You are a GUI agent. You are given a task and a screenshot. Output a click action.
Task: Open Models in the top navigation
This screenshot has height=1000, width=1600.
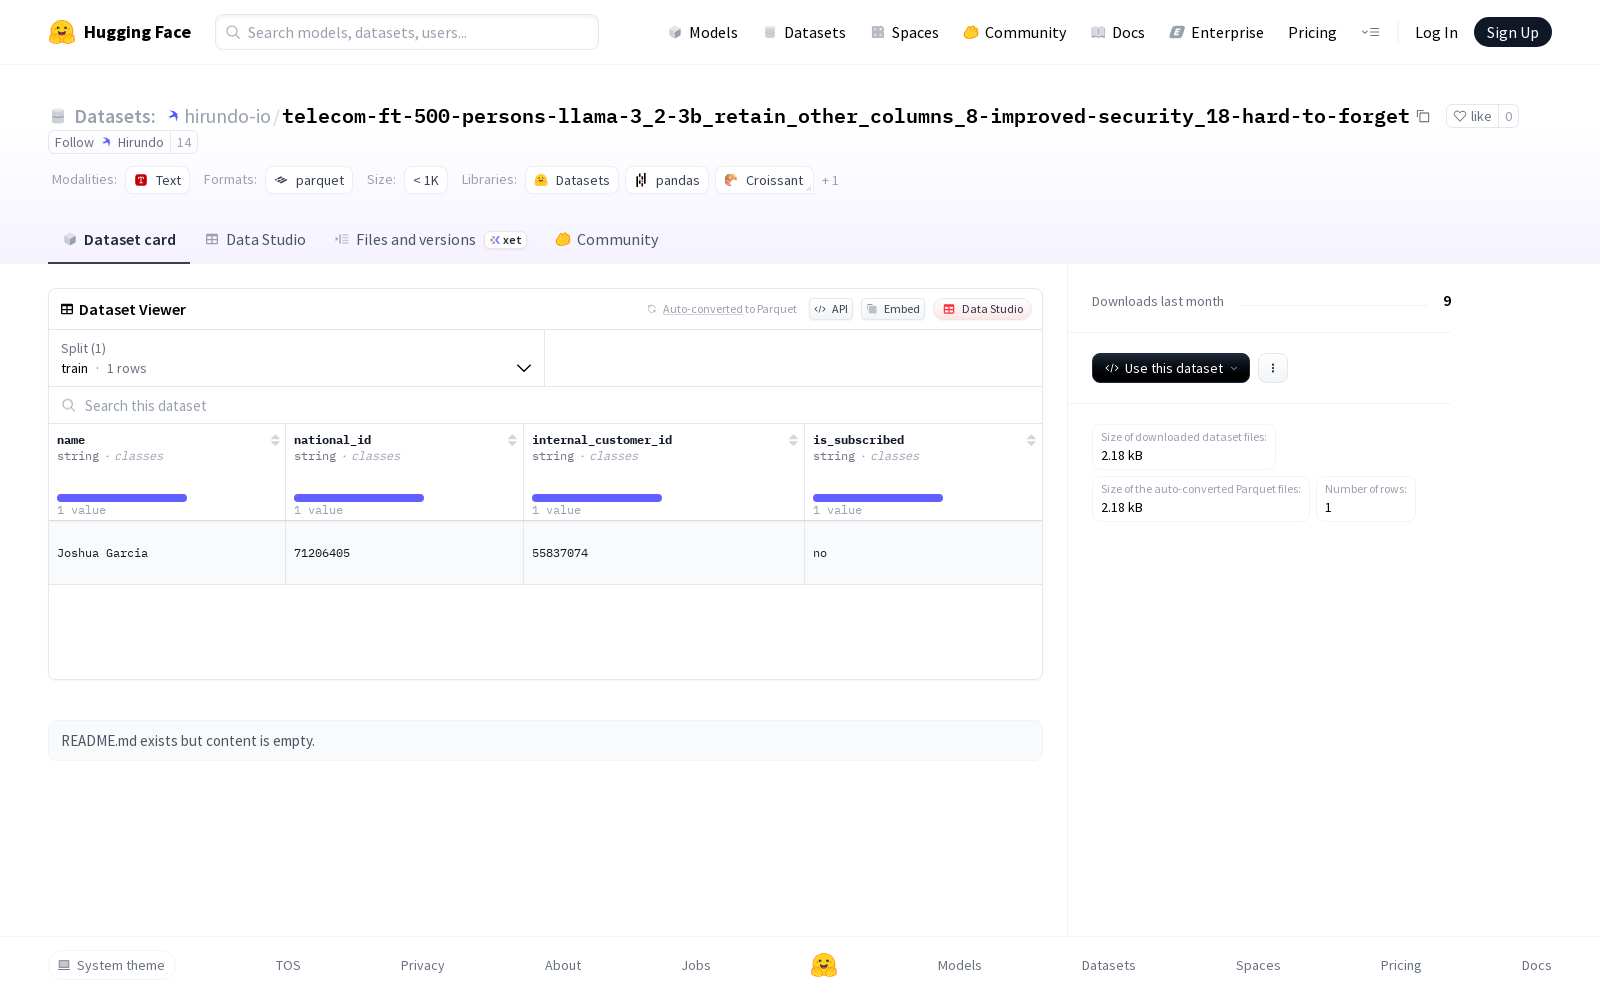pos(703,32)
